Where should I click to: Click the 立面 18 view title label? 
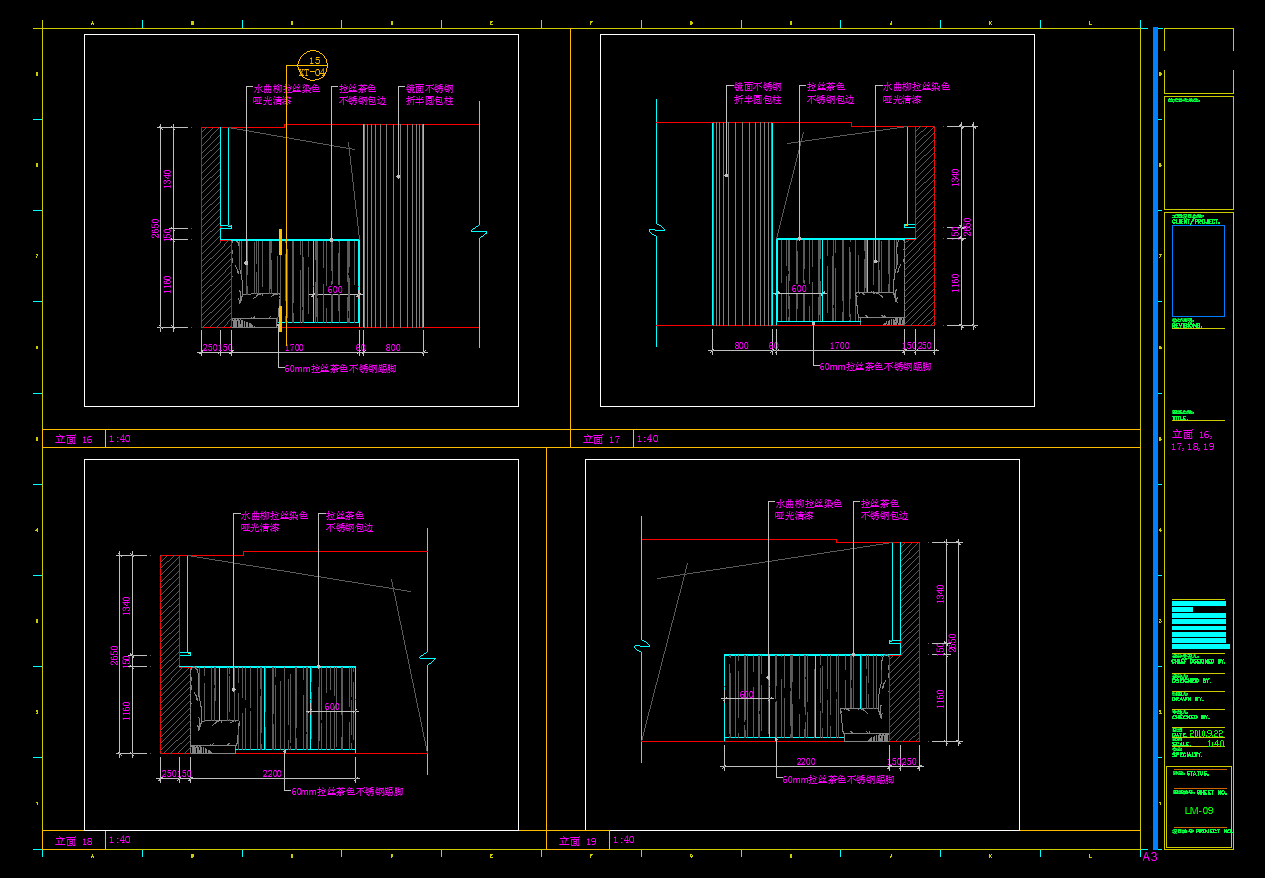[x=73, y=841]
